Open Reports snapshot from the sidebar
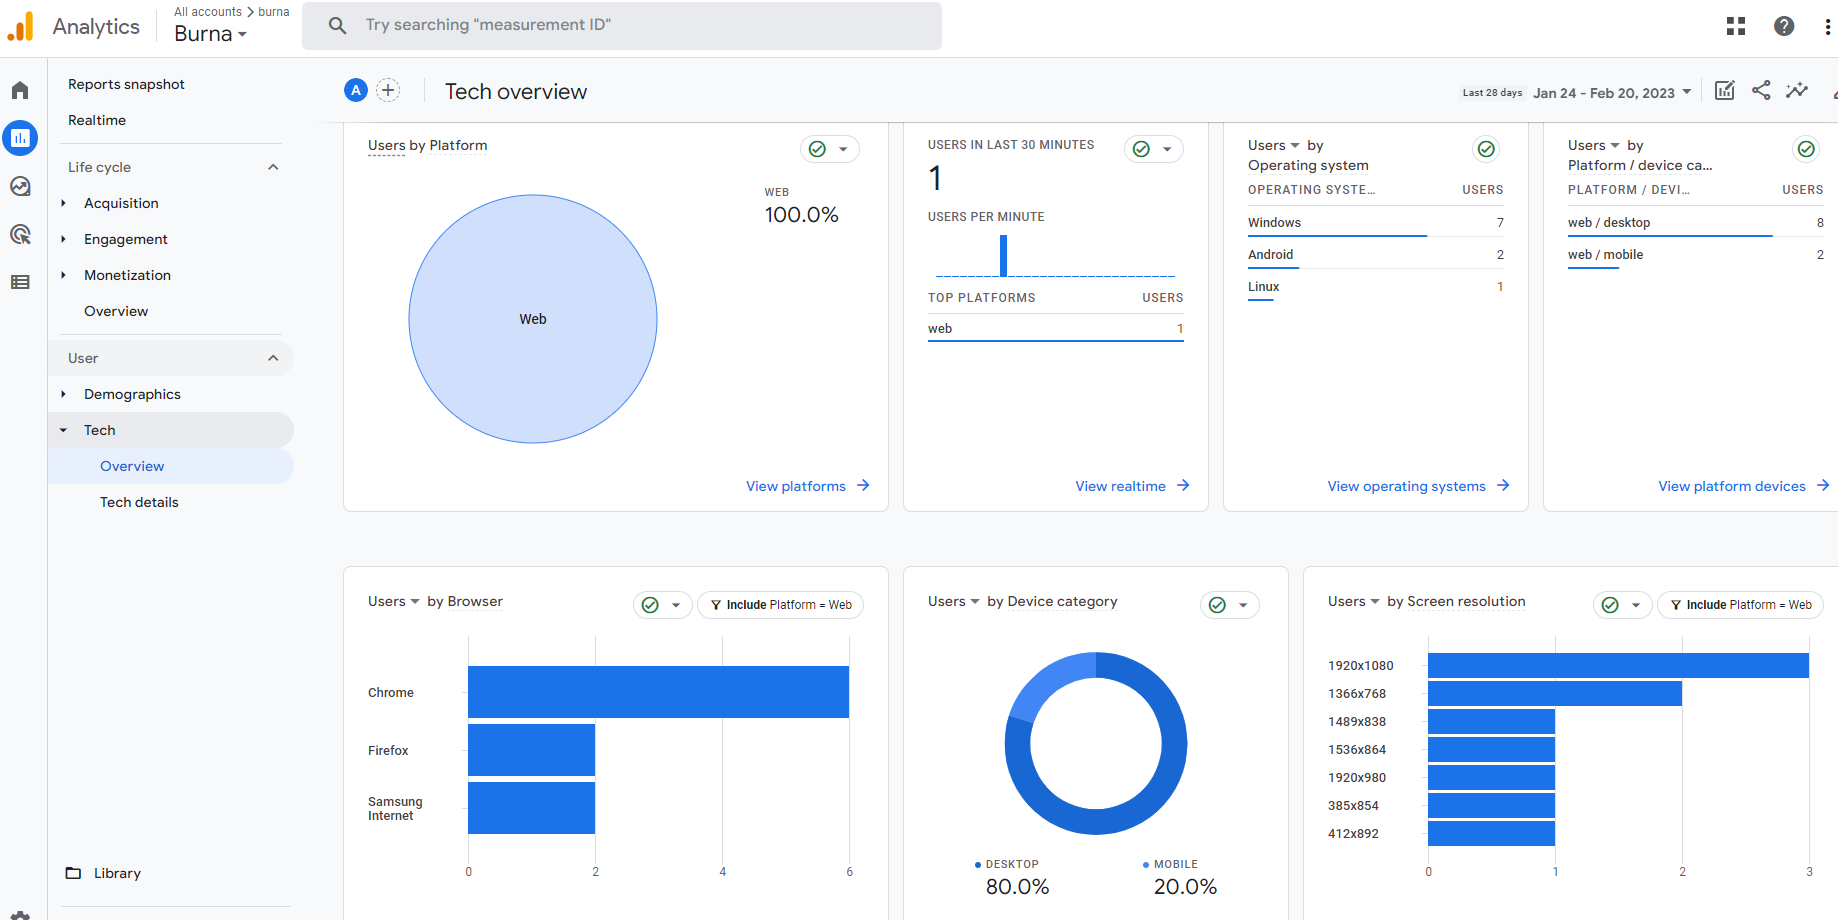Screen dimensions: 1838x920 point(126,84)
